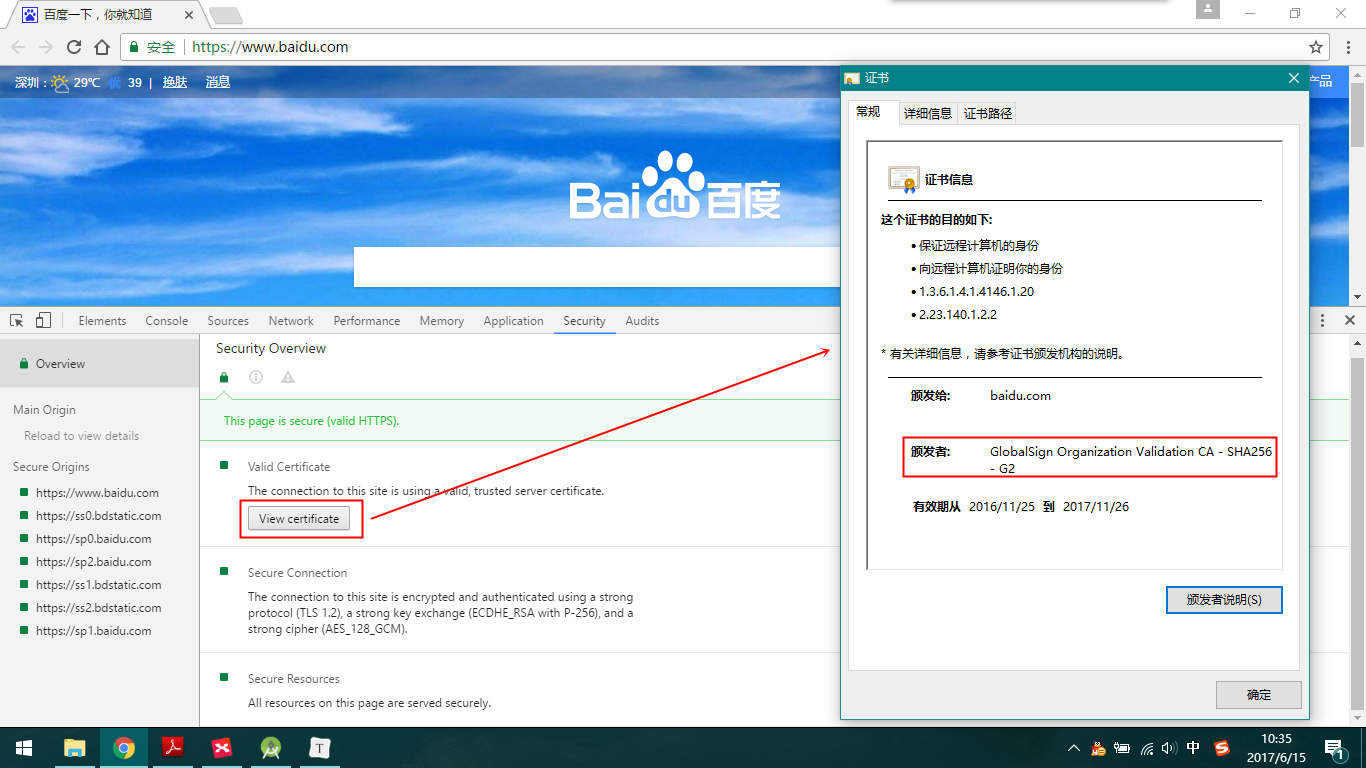Select the info filter icon in Security Overview
This screenshot has width=1366, height=768.
coord(256,377)
